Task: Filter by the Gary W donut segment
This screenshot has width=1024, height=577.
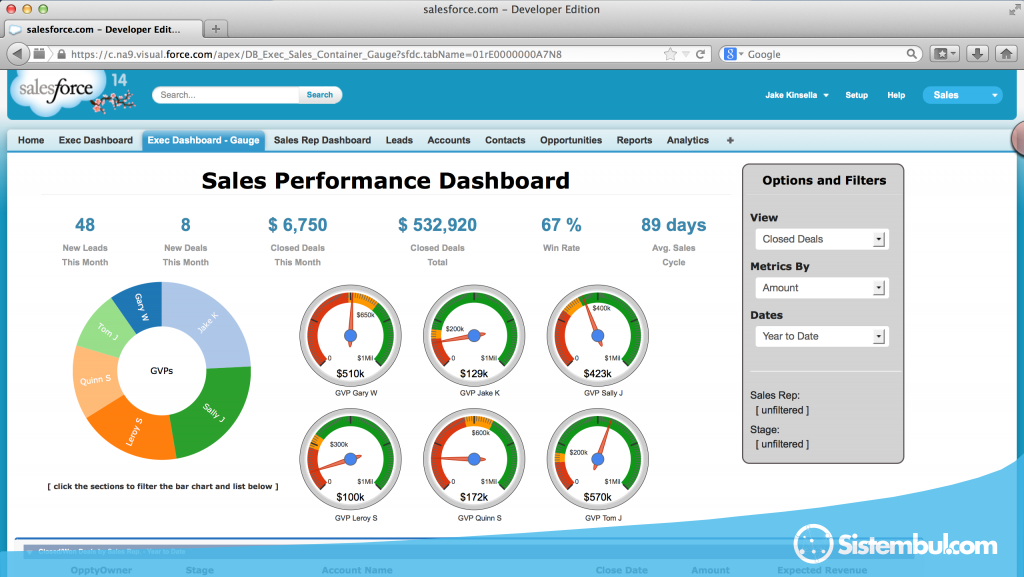Action: pyautogui.click(x=141, y=305)
